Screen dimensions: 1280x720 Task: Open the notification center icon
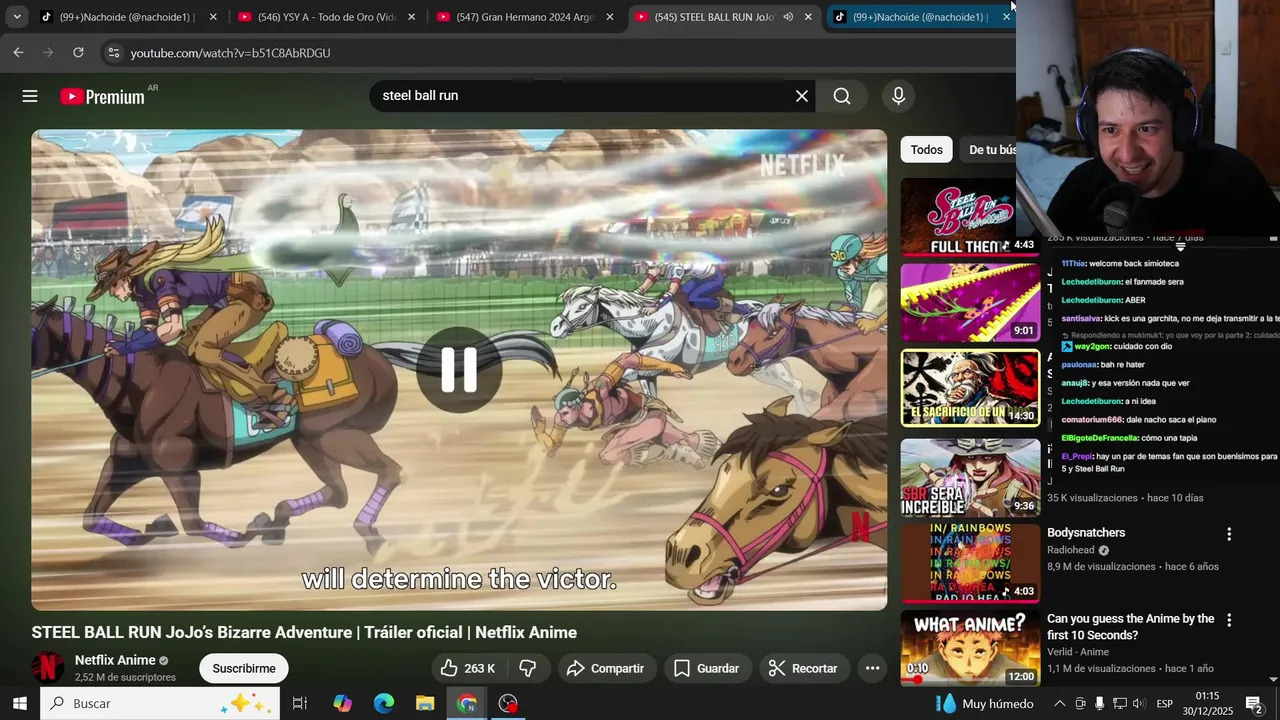coord(1253,703)
